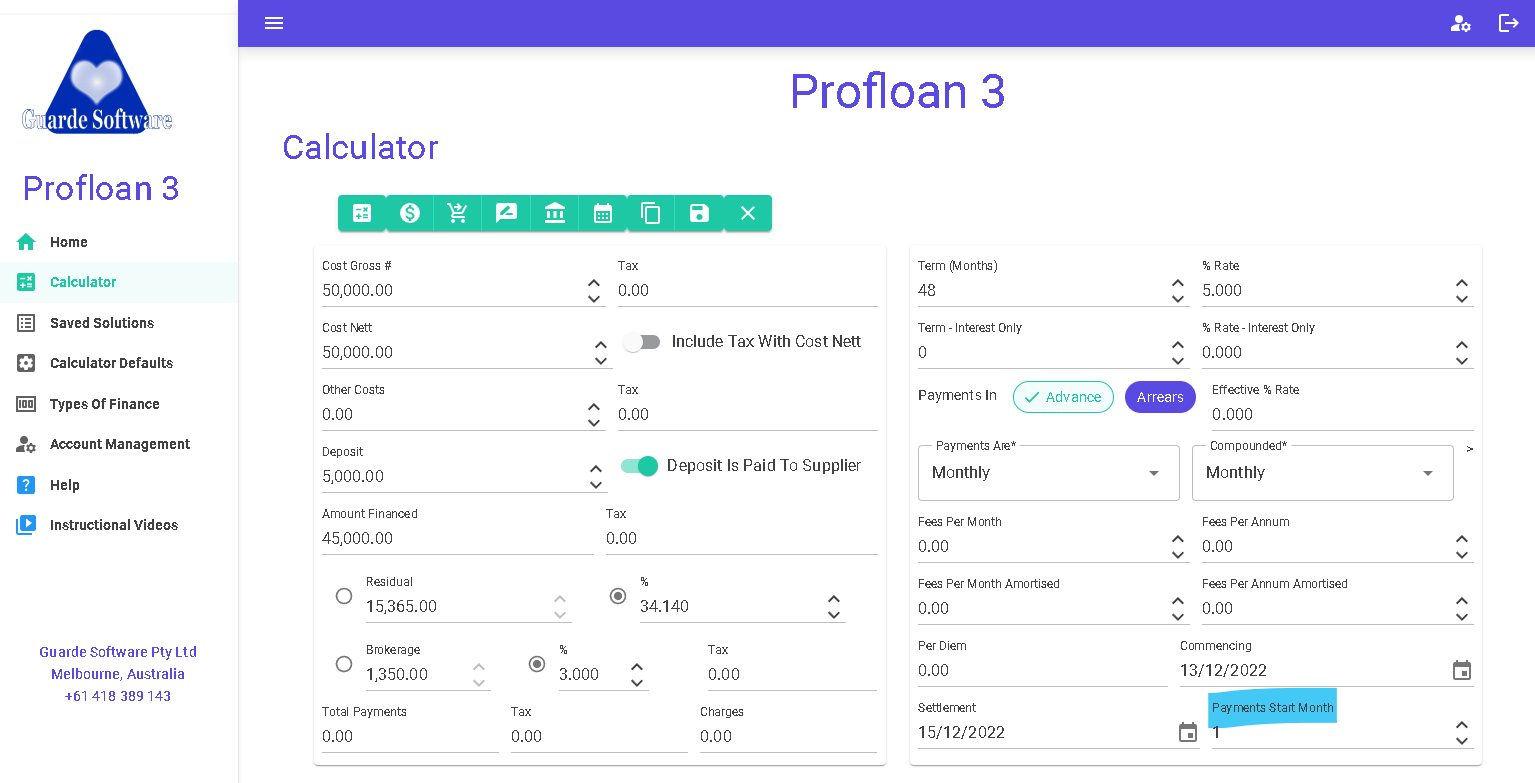Decrease Deposit with the down arrow
Image resolution: width=1535 pixels, height=783 pixels.
pos(597,485)
